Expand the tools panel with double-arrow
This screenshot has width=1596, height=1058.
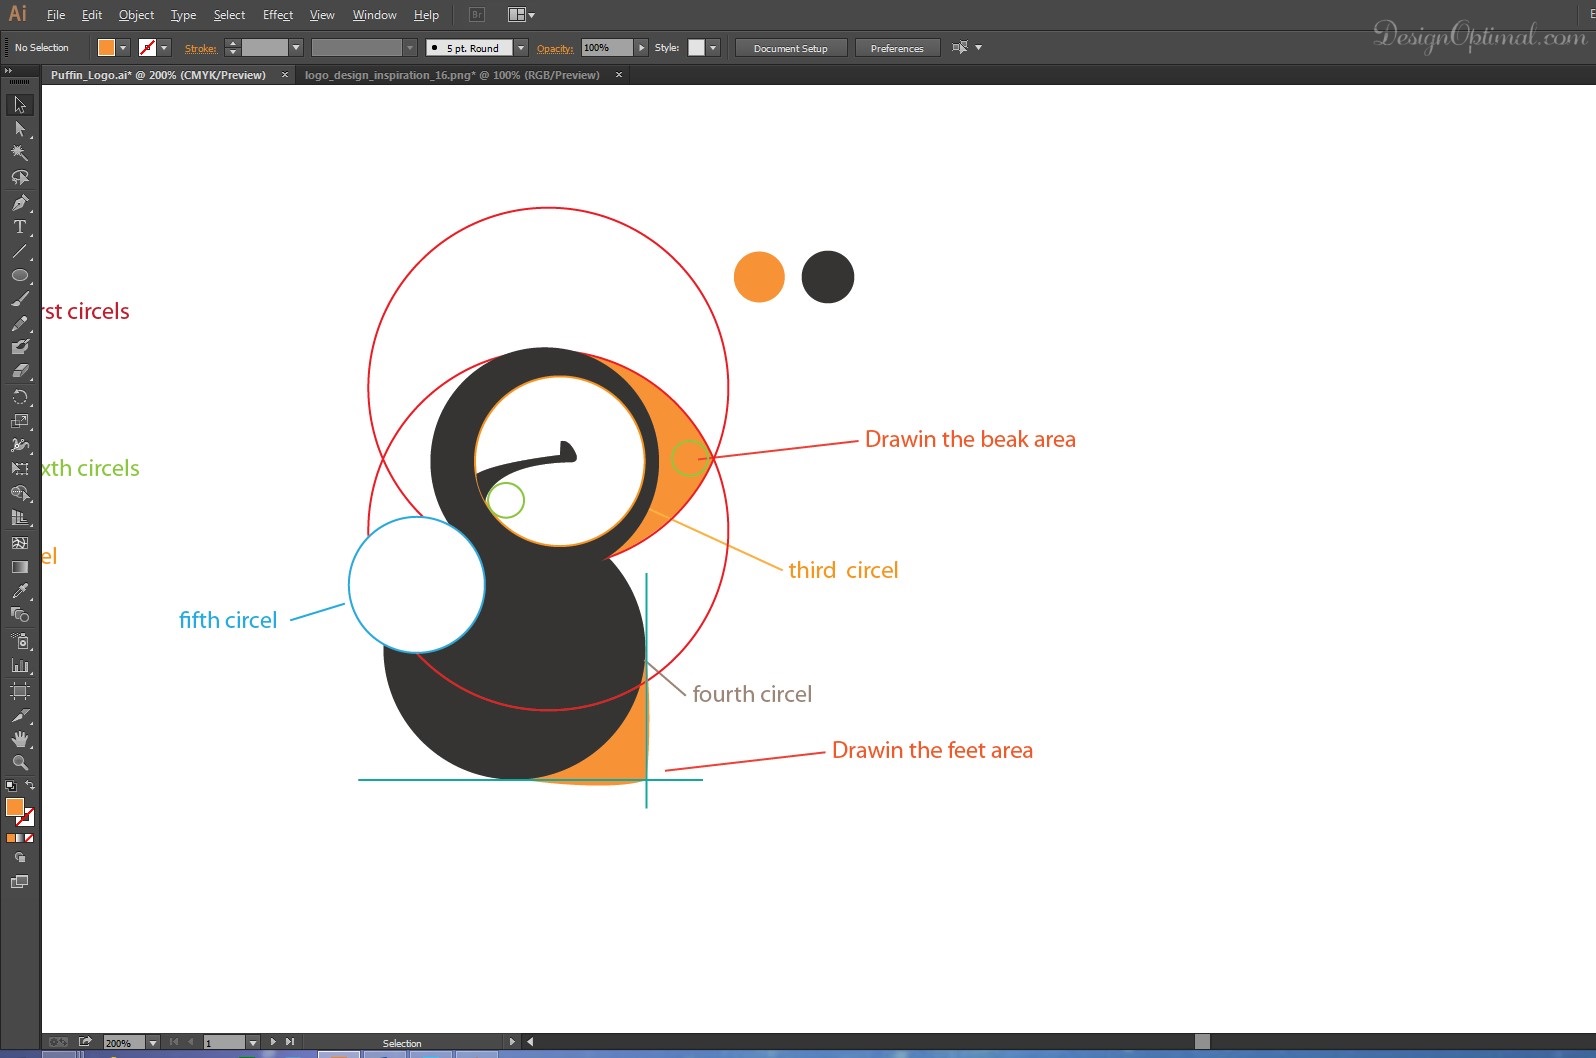(8, 71)
